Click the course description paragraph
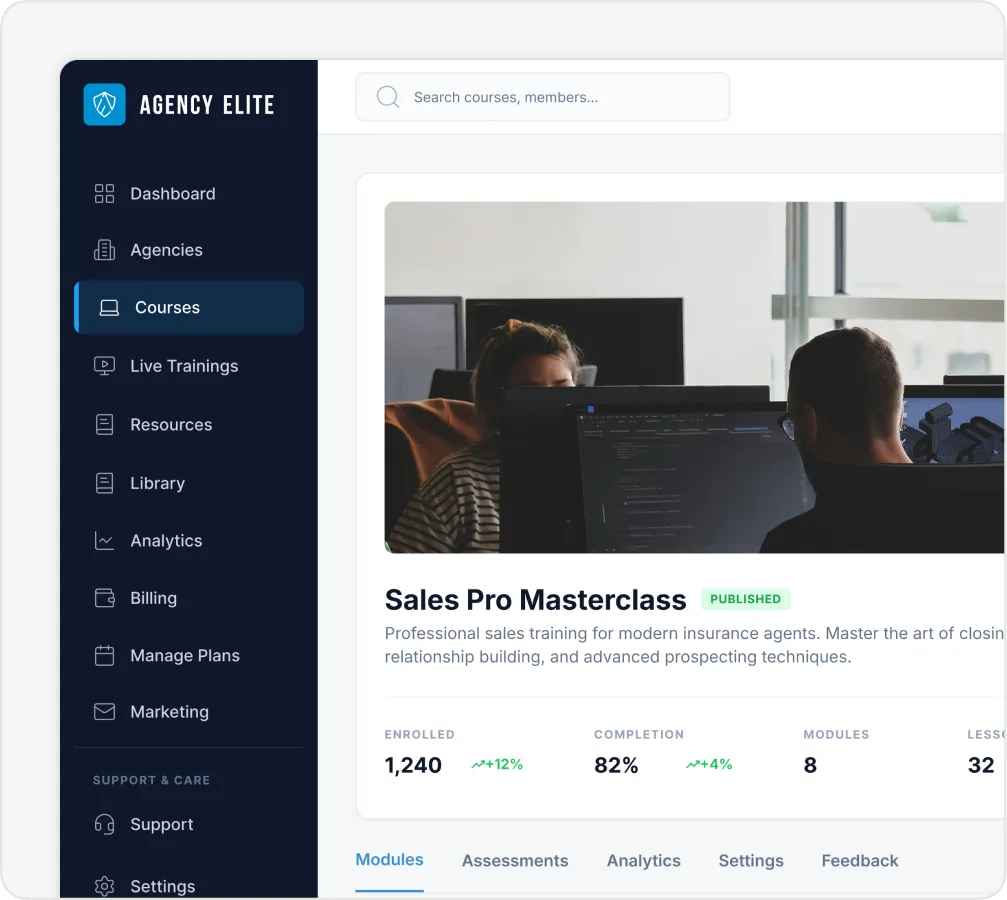This screenshot has width=1007, height=900. [695, 645]
